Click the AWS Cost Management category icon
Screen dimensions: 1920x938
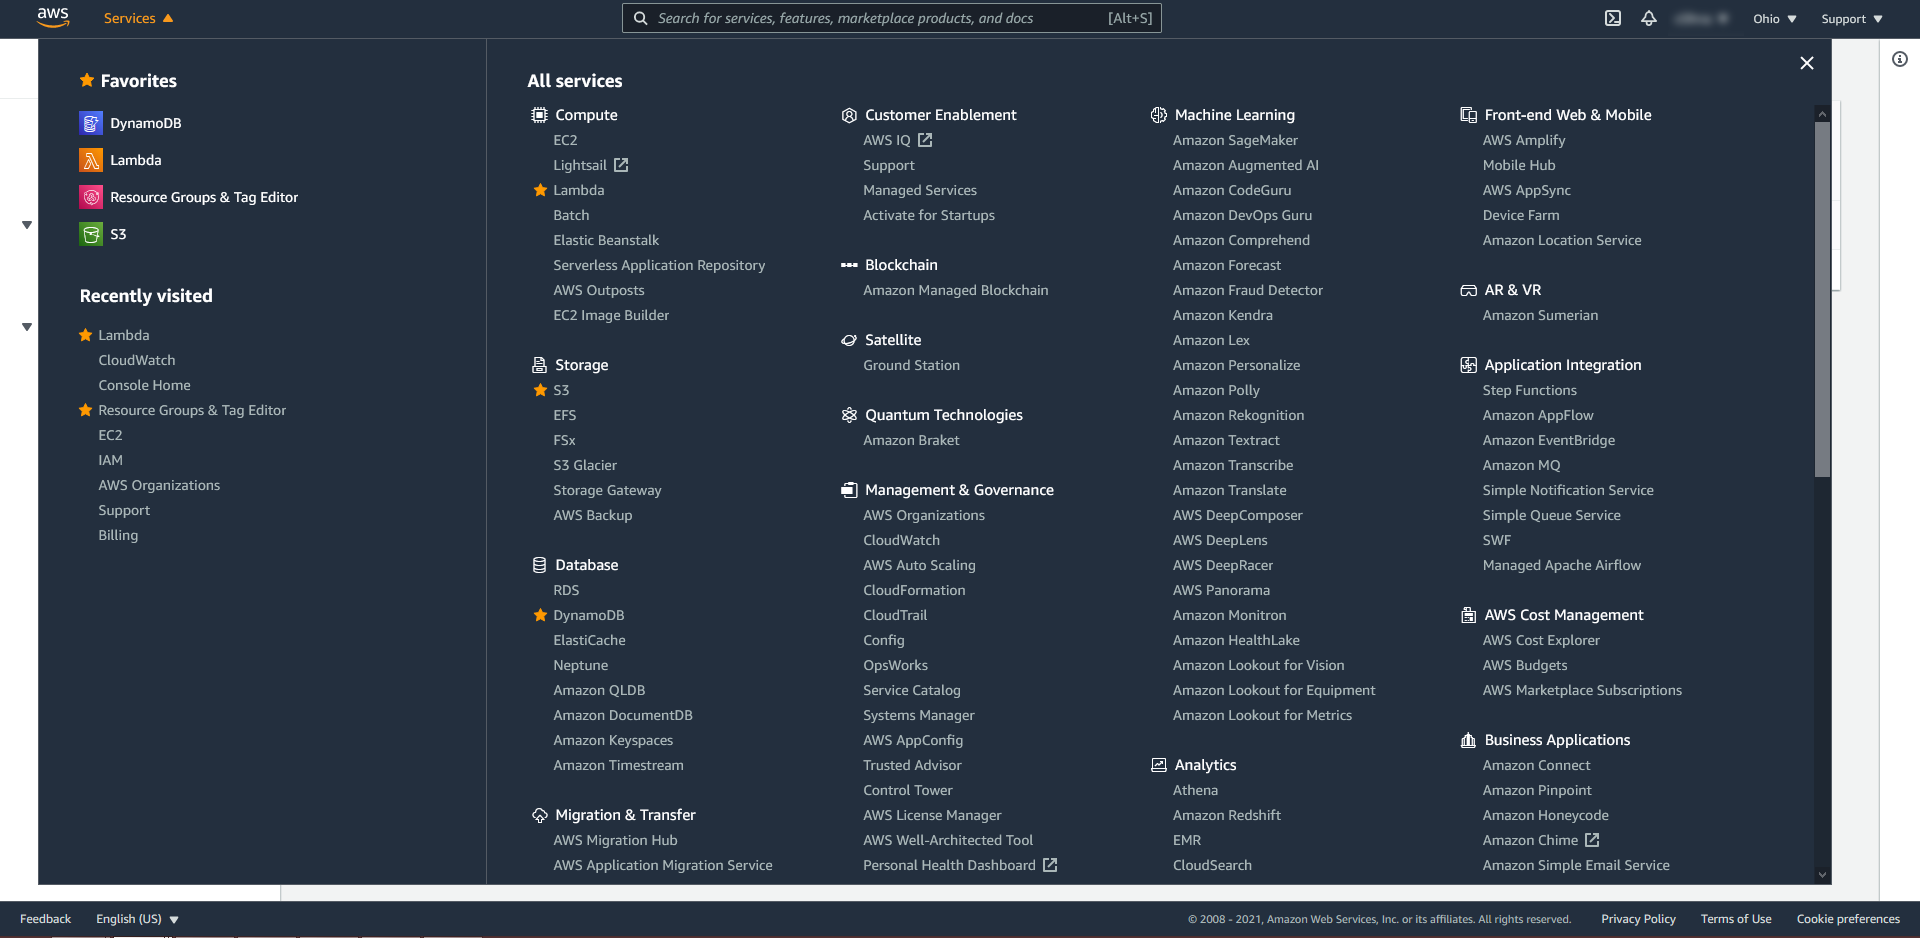(1468, 615)
